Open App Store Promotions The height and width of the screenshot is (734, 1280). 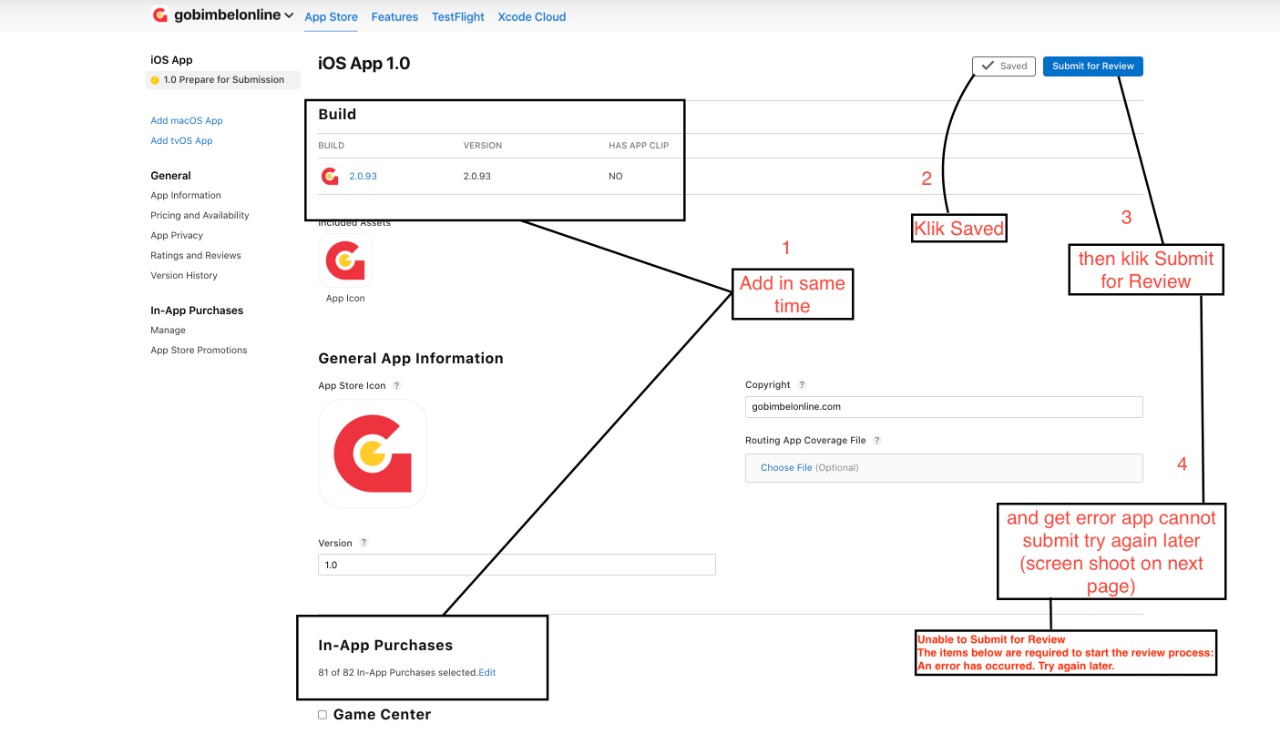(x=199, y=350)
